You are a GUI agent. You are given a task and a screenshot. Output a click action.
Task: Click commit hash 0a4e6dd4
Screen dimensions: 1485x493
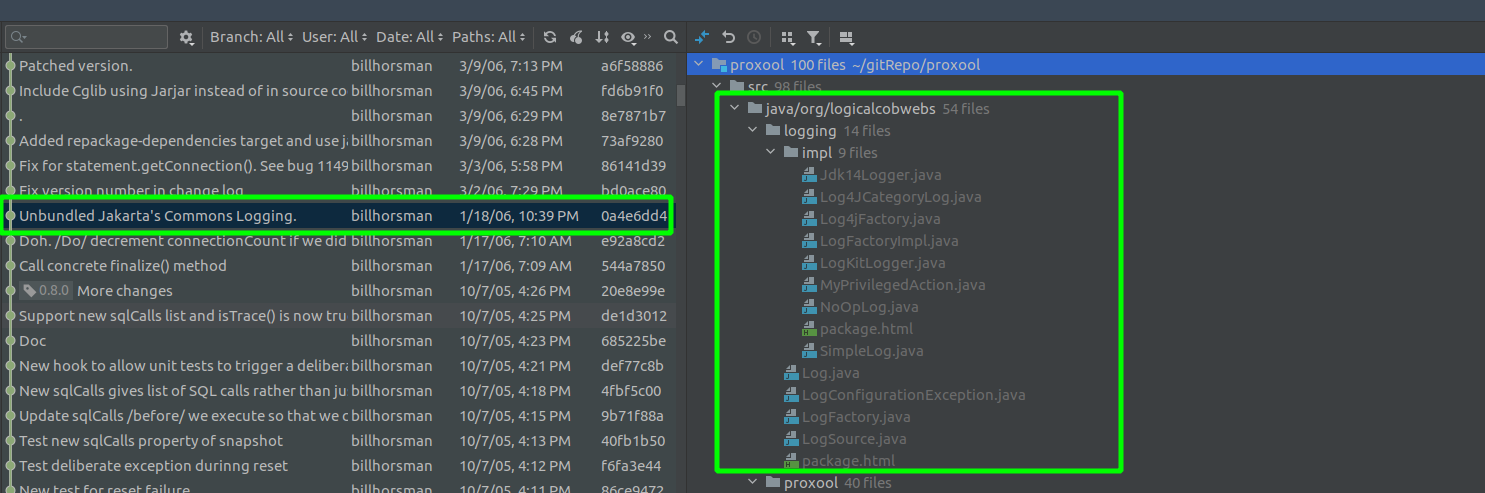pyautogui.click(x=634, y=216)
